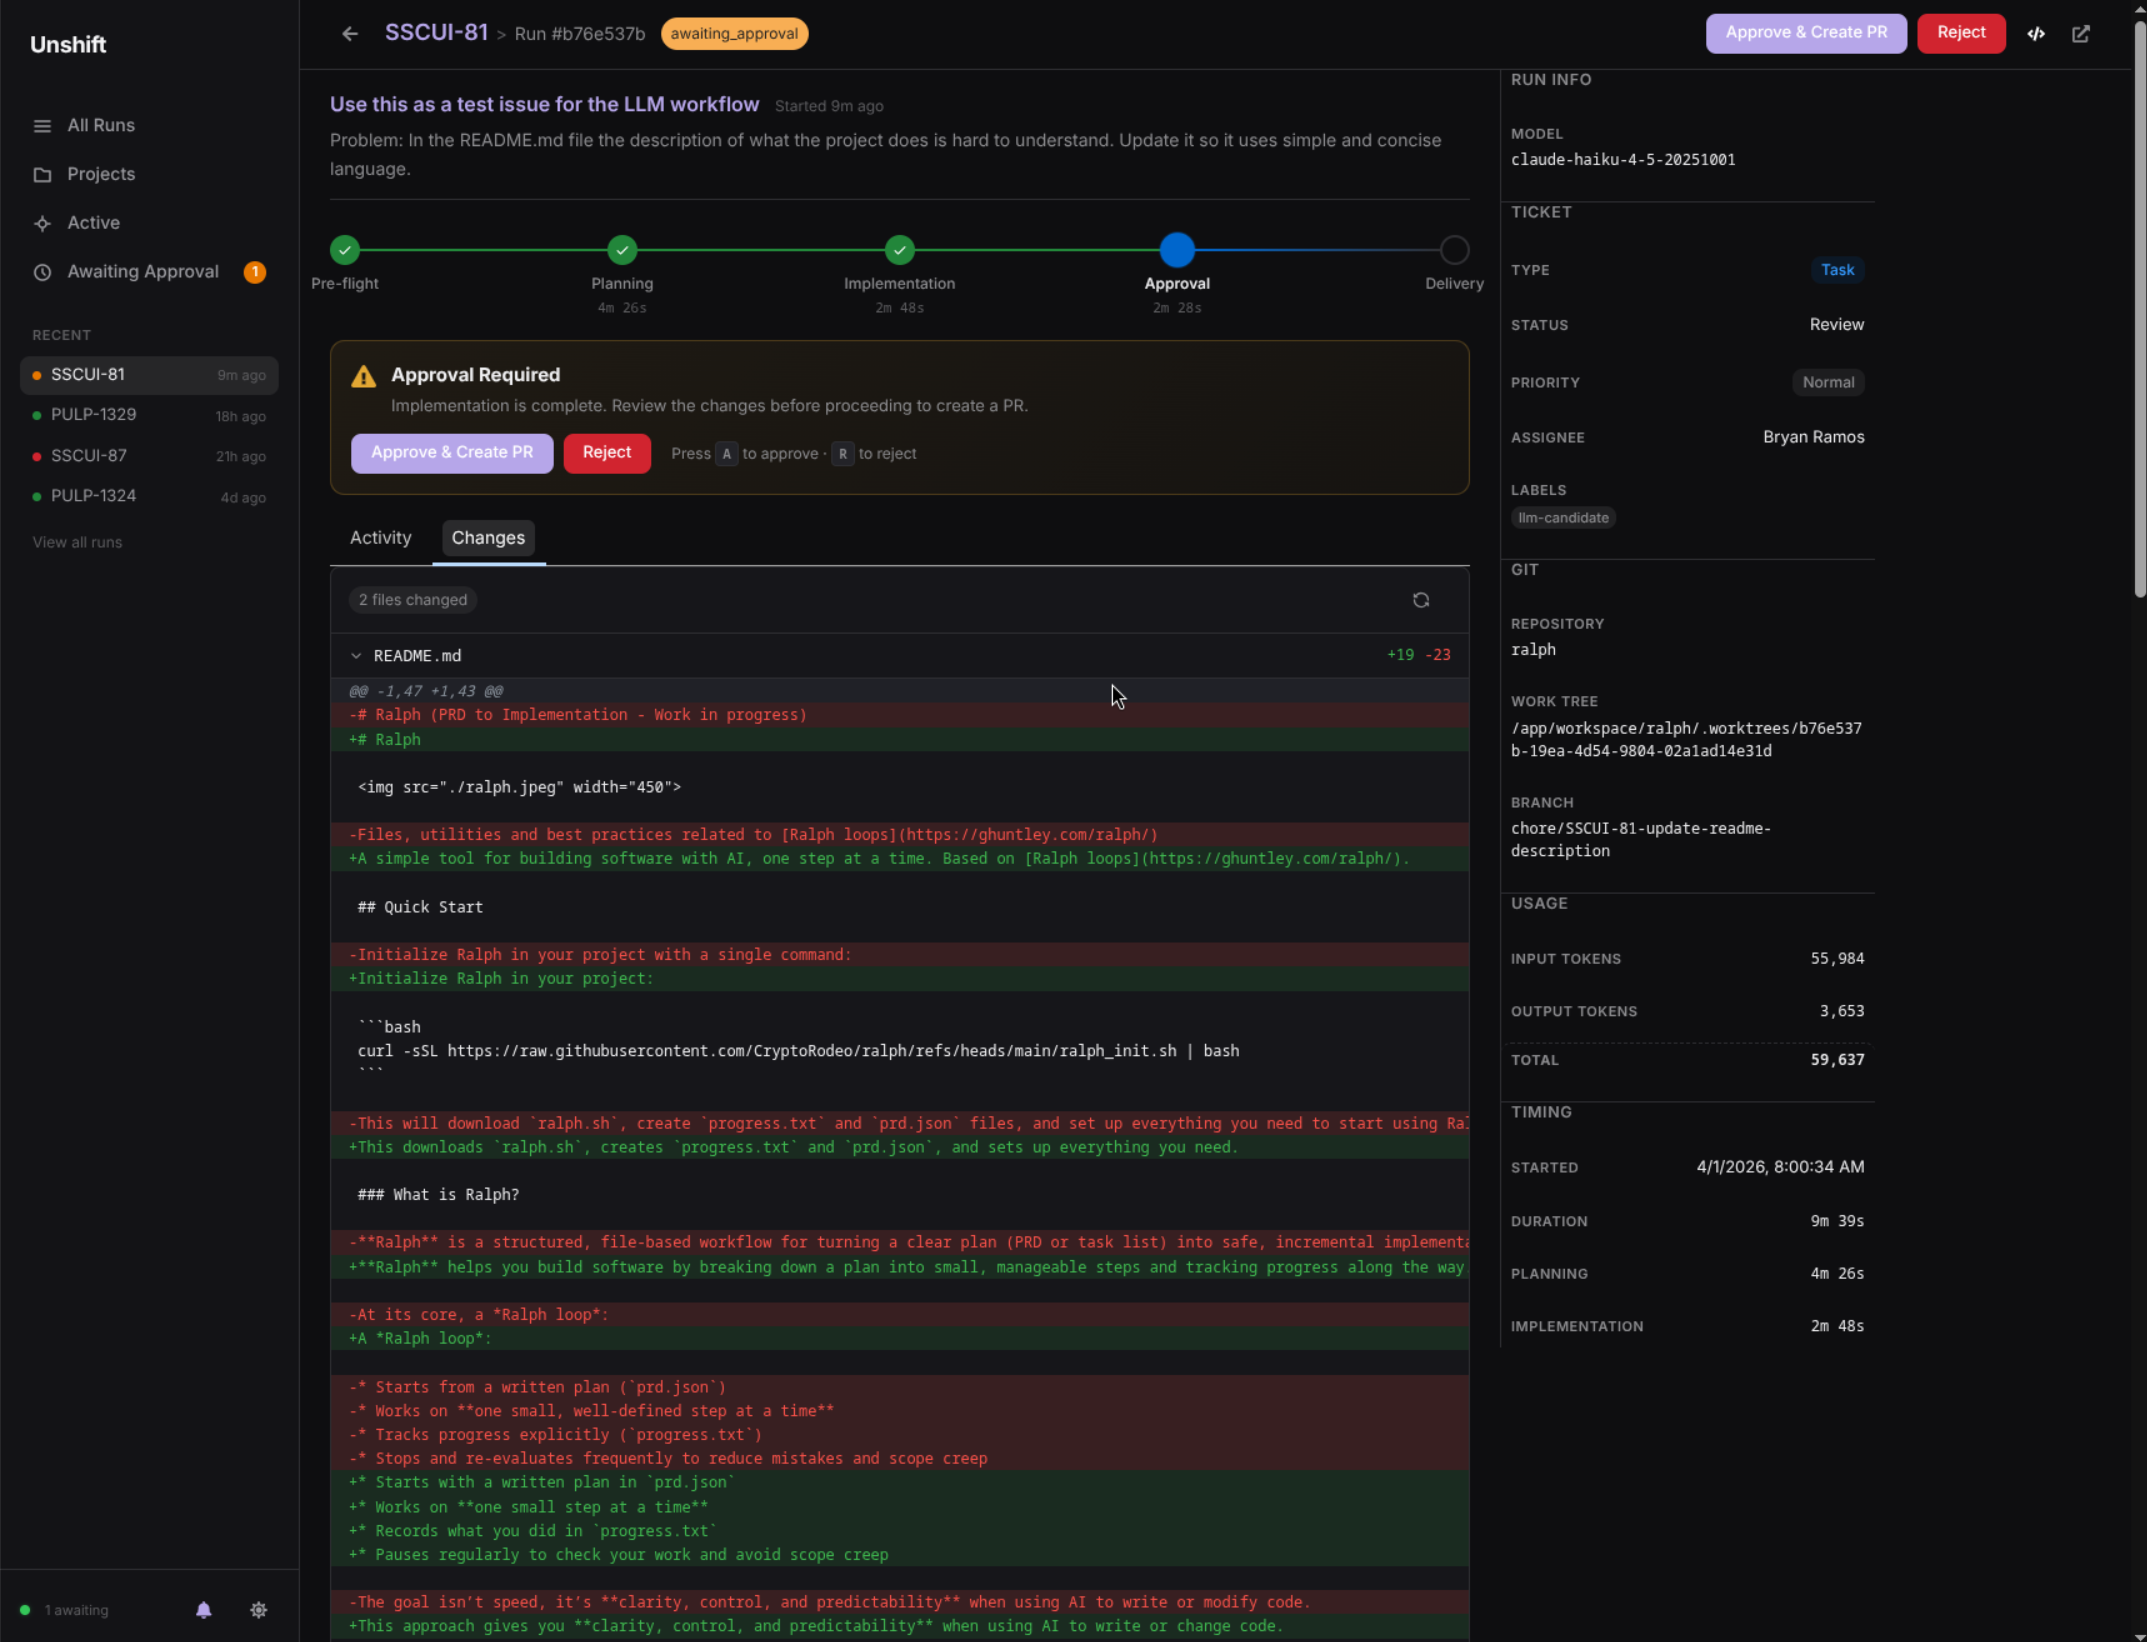The height and width of the screenshot is (1642, 2147).
Task: Click the page scrollbar on the right edge
Action: (2140, 300)
